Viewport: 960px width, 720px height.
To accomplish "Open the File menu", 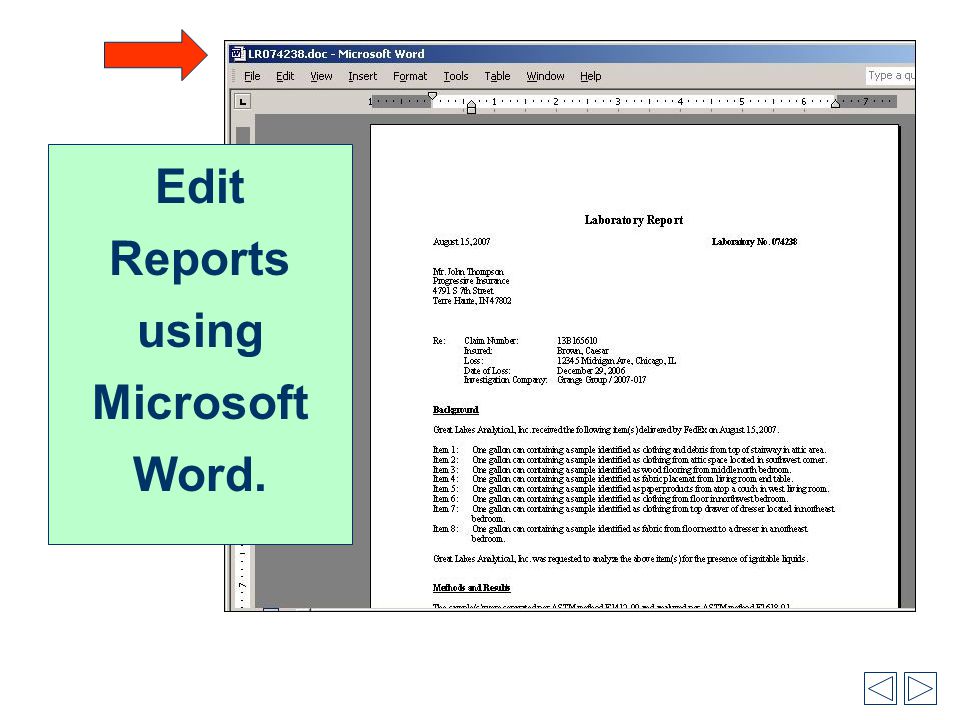I will (x=252, y=76).
